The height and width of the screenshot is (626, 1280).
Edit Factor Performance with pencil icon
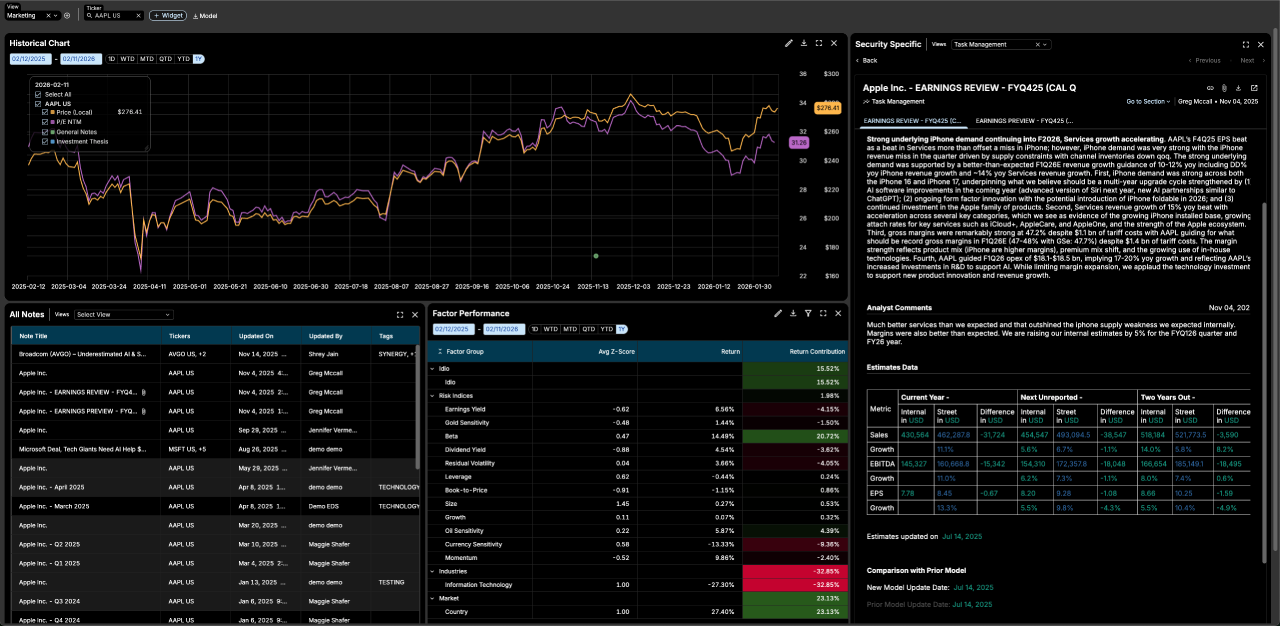(x=778, y=313)
